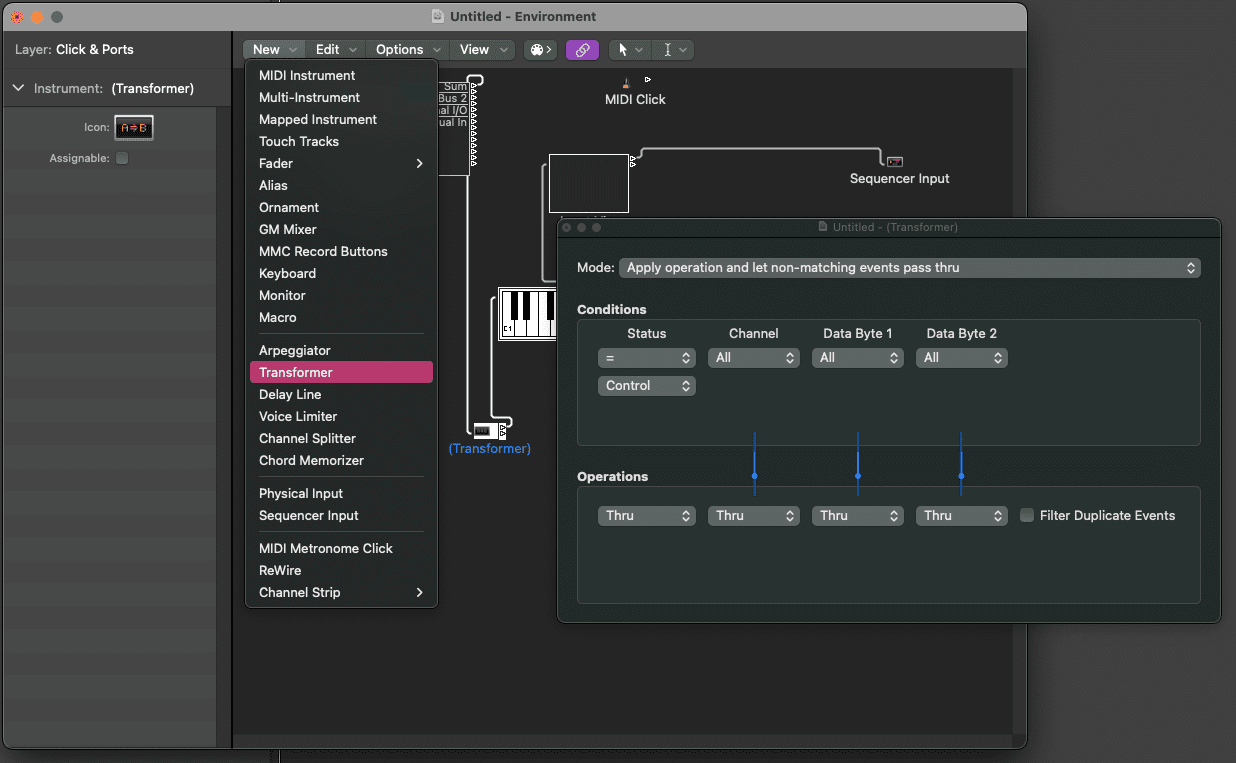Choose MIDI Instrument from New menu
Viewport: 1236px width, 763px height.
pyautogui.click(x=341, y=75)
